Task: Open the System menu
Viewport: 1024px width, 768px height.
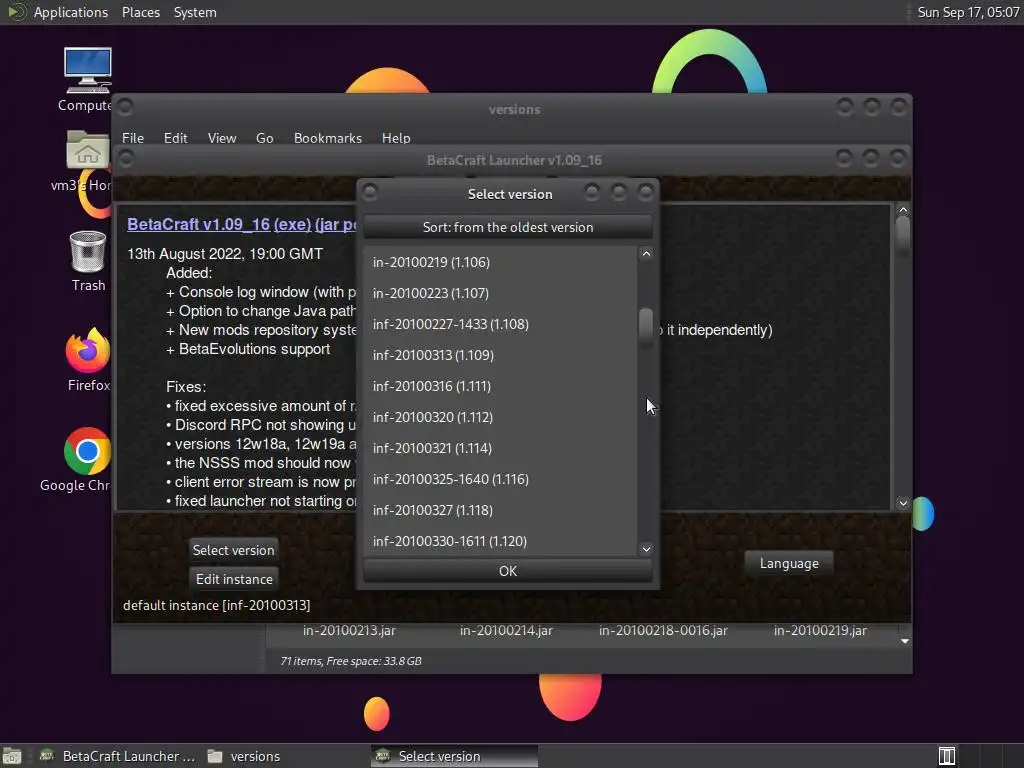Action: coord(195,12)
